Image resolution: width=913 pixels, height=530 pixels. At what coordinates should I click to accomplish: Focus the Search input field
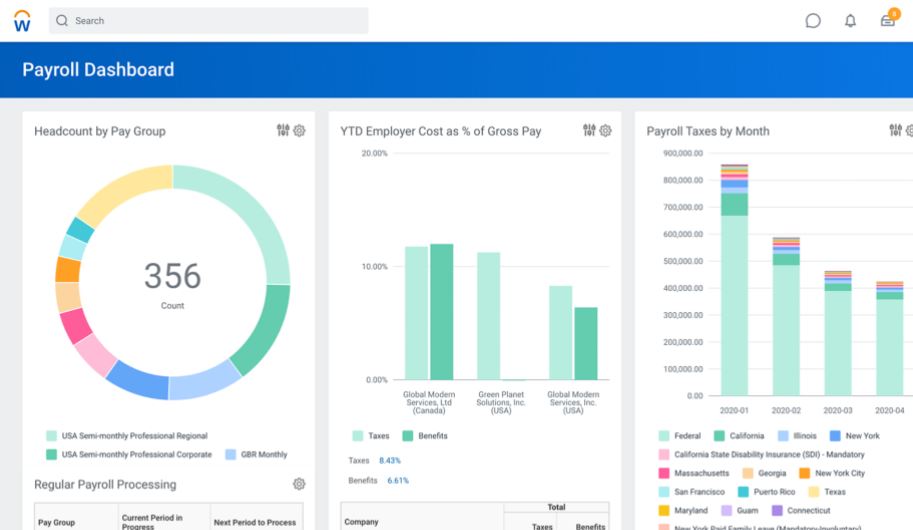tap(208, 20)
